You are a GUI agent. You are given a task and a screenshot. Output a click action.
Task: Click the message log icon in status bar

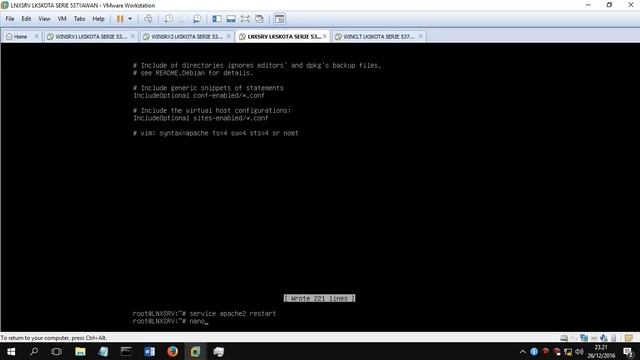(629, 338)
